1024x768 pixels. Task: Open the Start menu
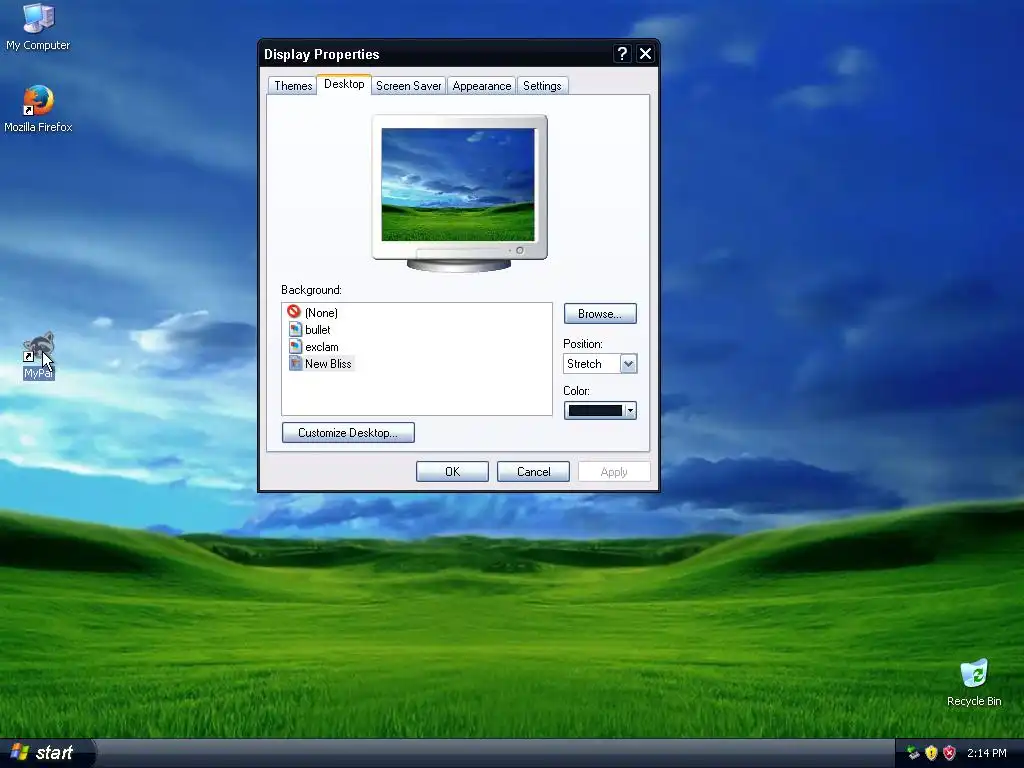click(47, 753)
